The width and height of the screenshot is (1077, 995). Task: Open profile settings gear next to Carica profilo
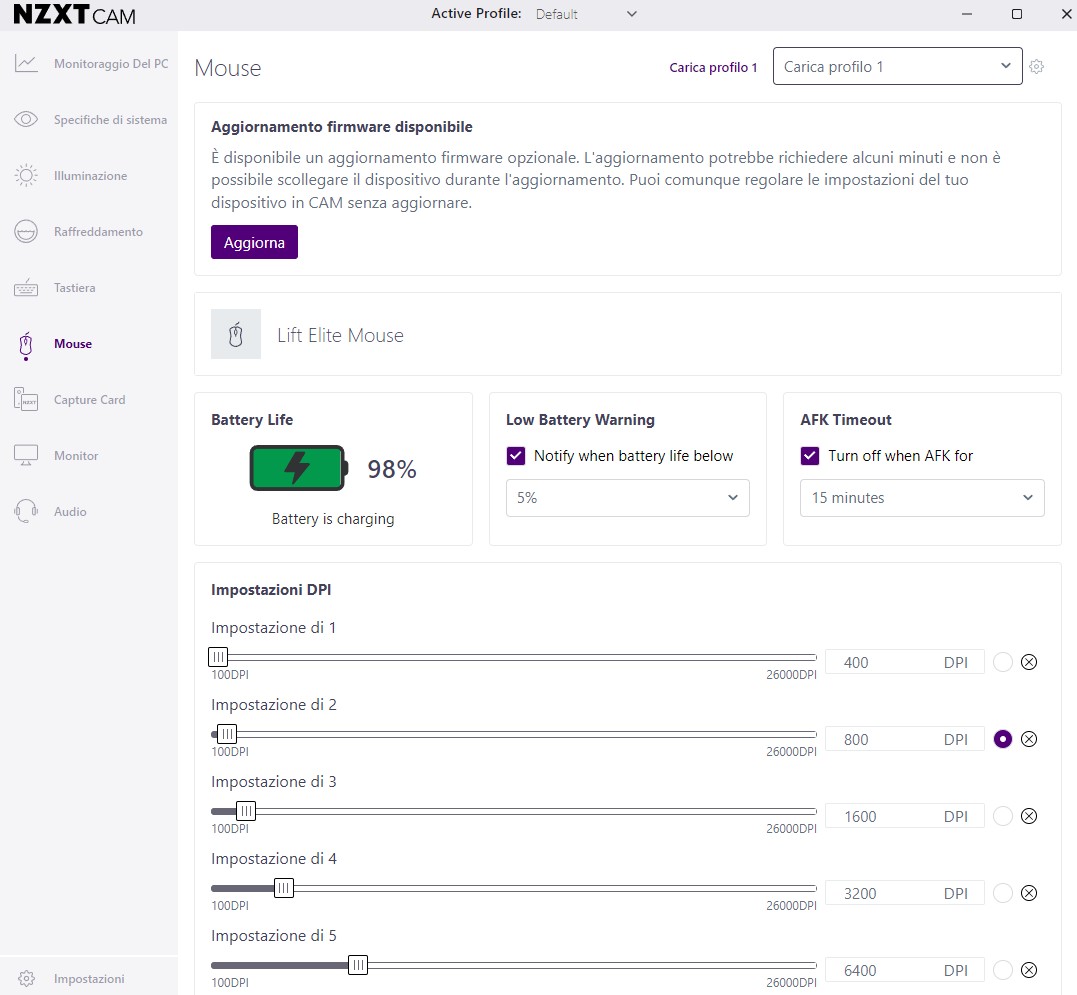(1037, 67)
